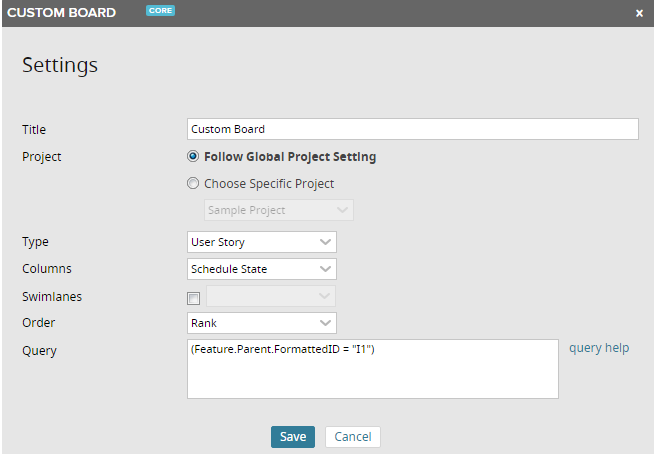The height and width of the screenshot is (454, 654).
Task: Open the Sample Project dropdown
Action: click(x=278, y=210)
